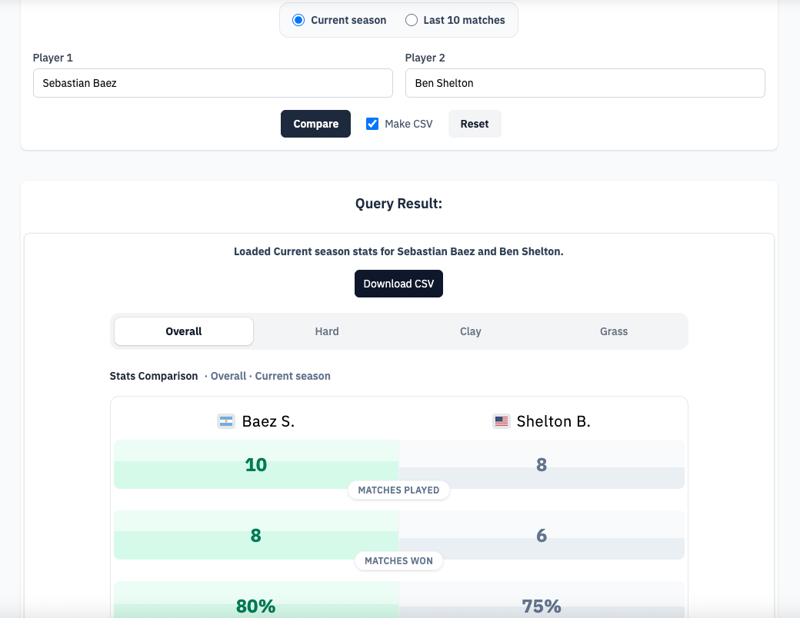This screenshot has height=618, width=800.
Task: Click the Argentina flag icon beside Baez S.
Action: tap(226, 422)
